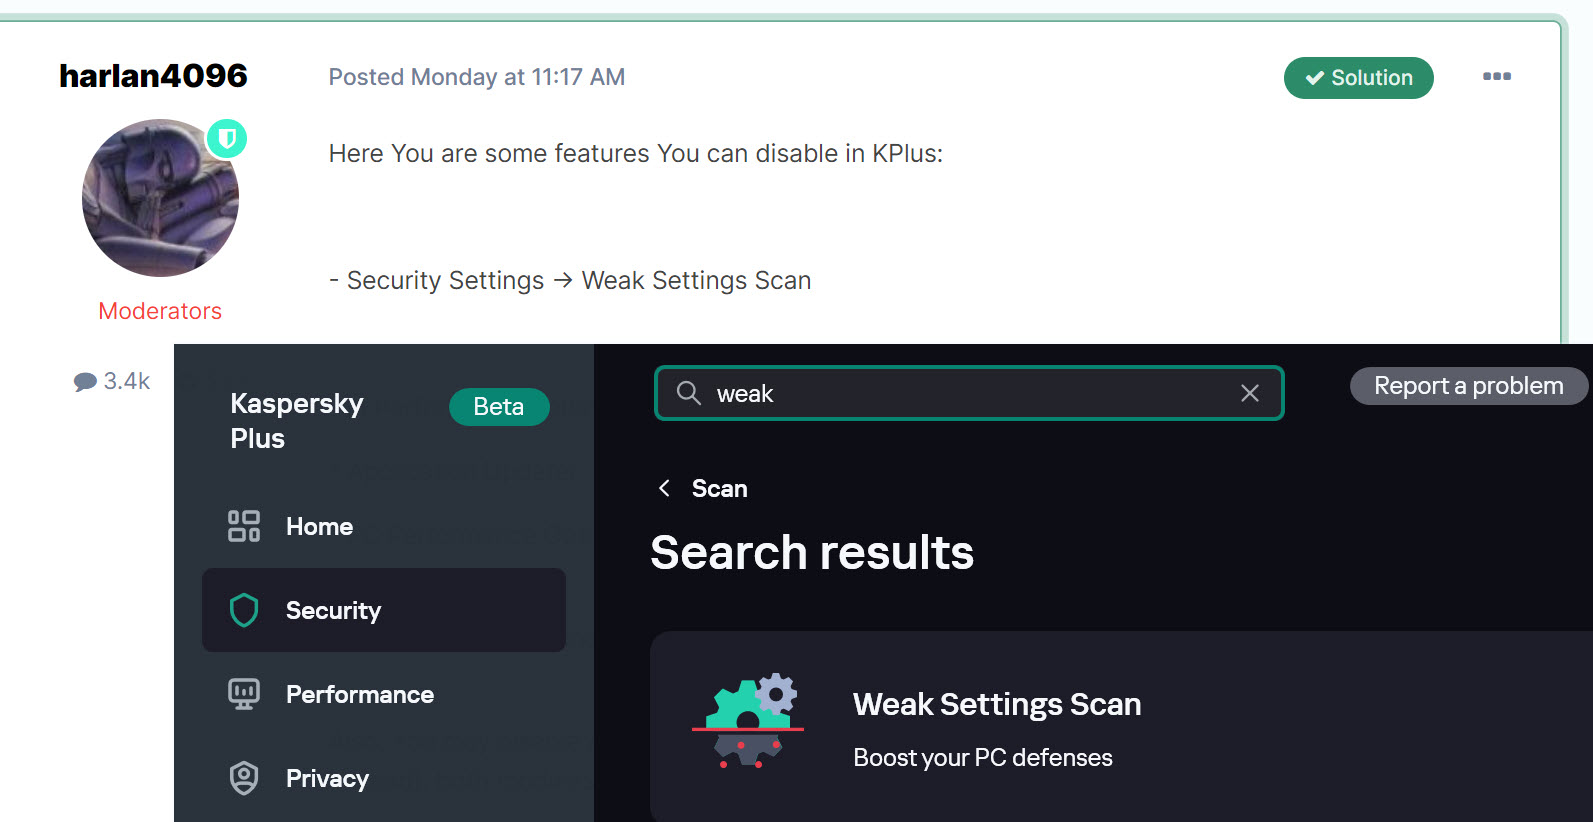Open harlan4096's profile avatar

click(x=160, y=199)
